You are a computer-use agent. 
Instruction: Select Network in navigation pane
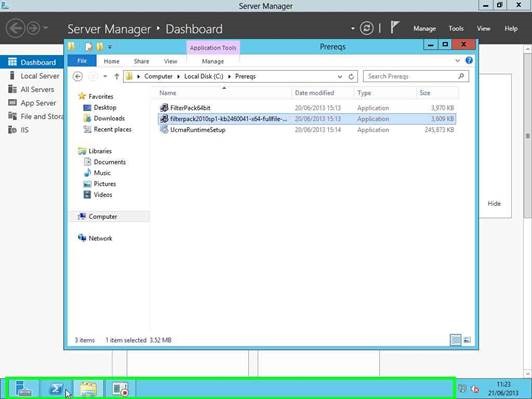click(100, 238)
